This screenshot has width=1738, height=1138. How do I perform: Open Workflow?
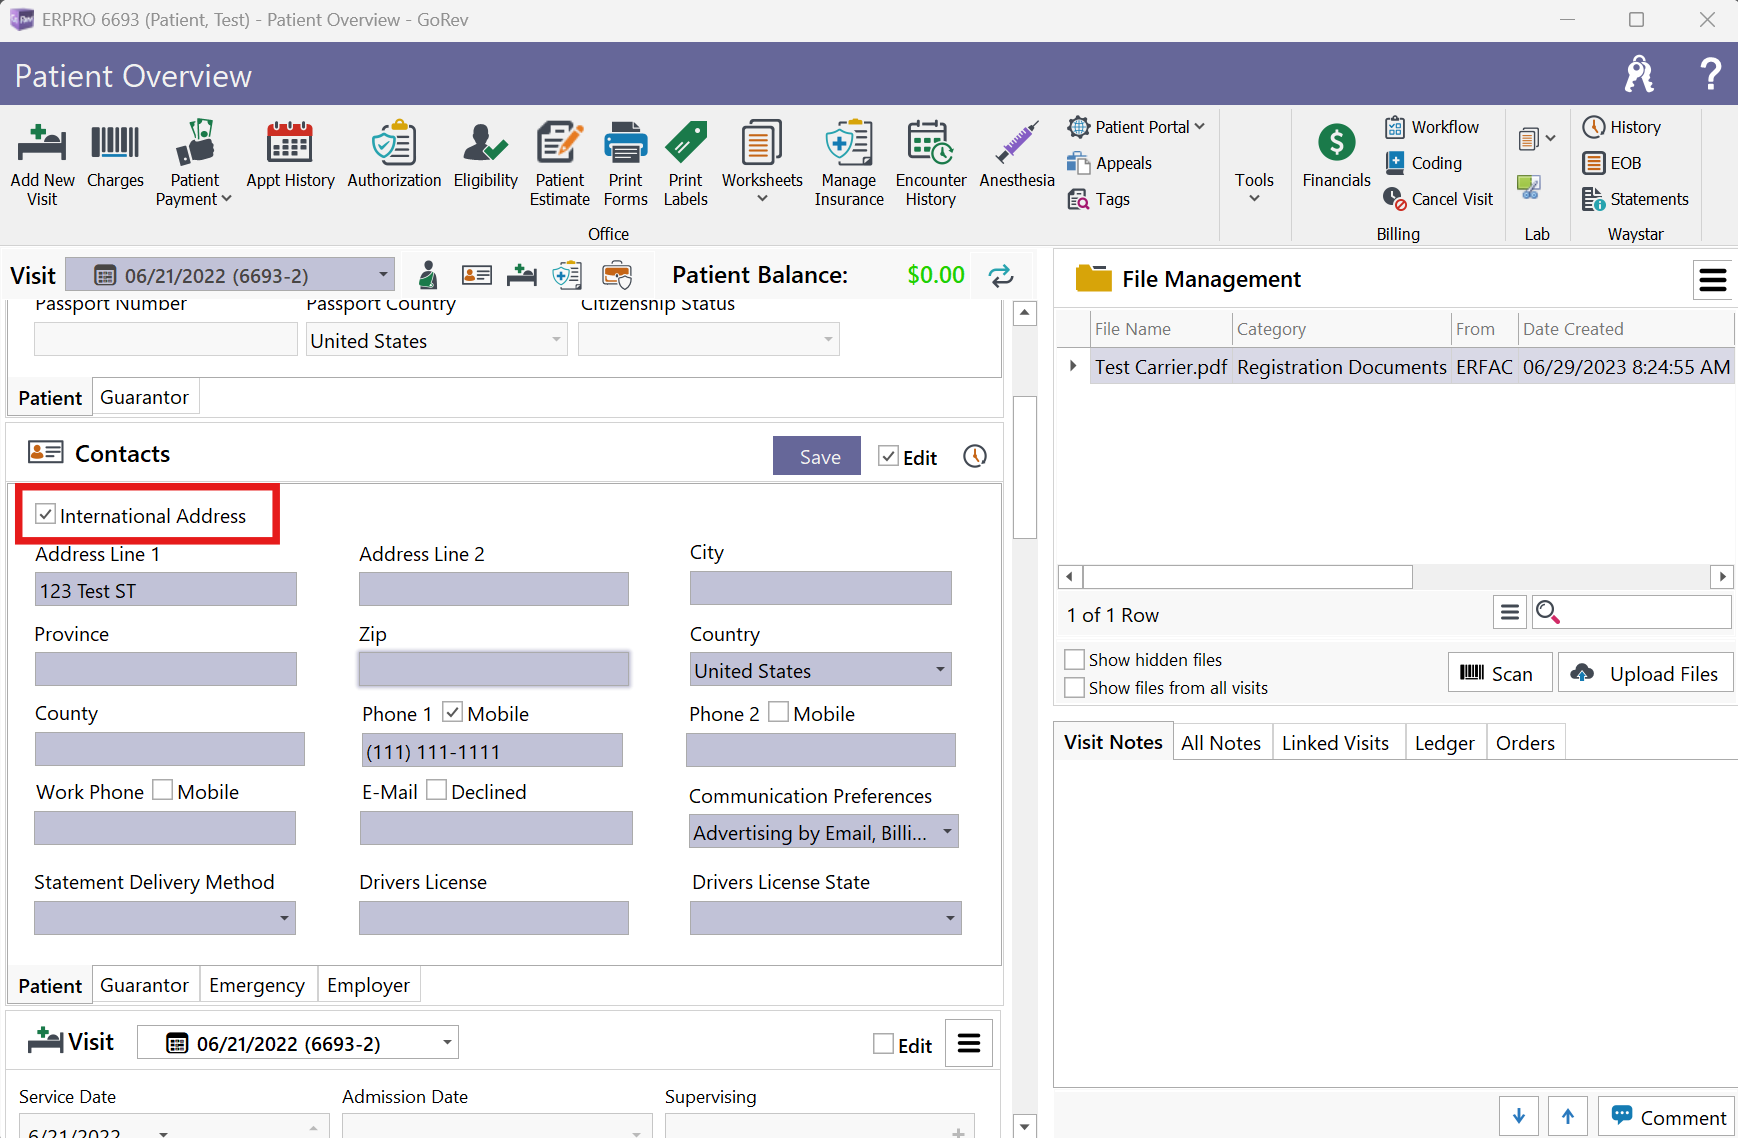tap(1432, 127)
